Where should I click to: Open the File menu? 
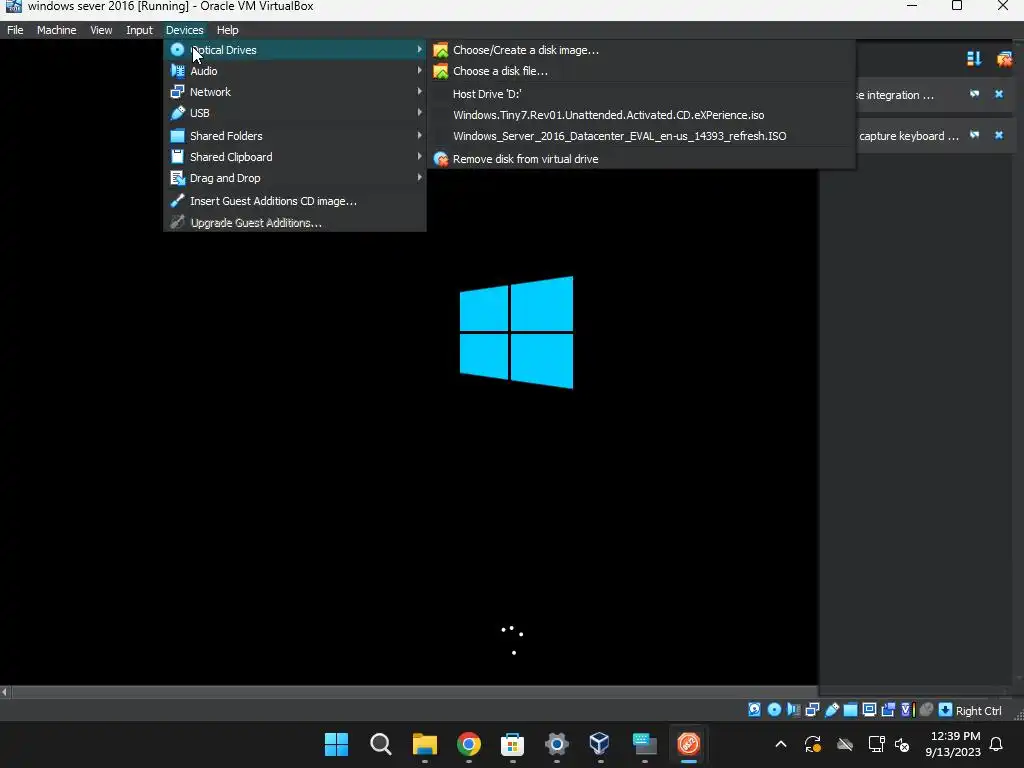coord(15,30)
